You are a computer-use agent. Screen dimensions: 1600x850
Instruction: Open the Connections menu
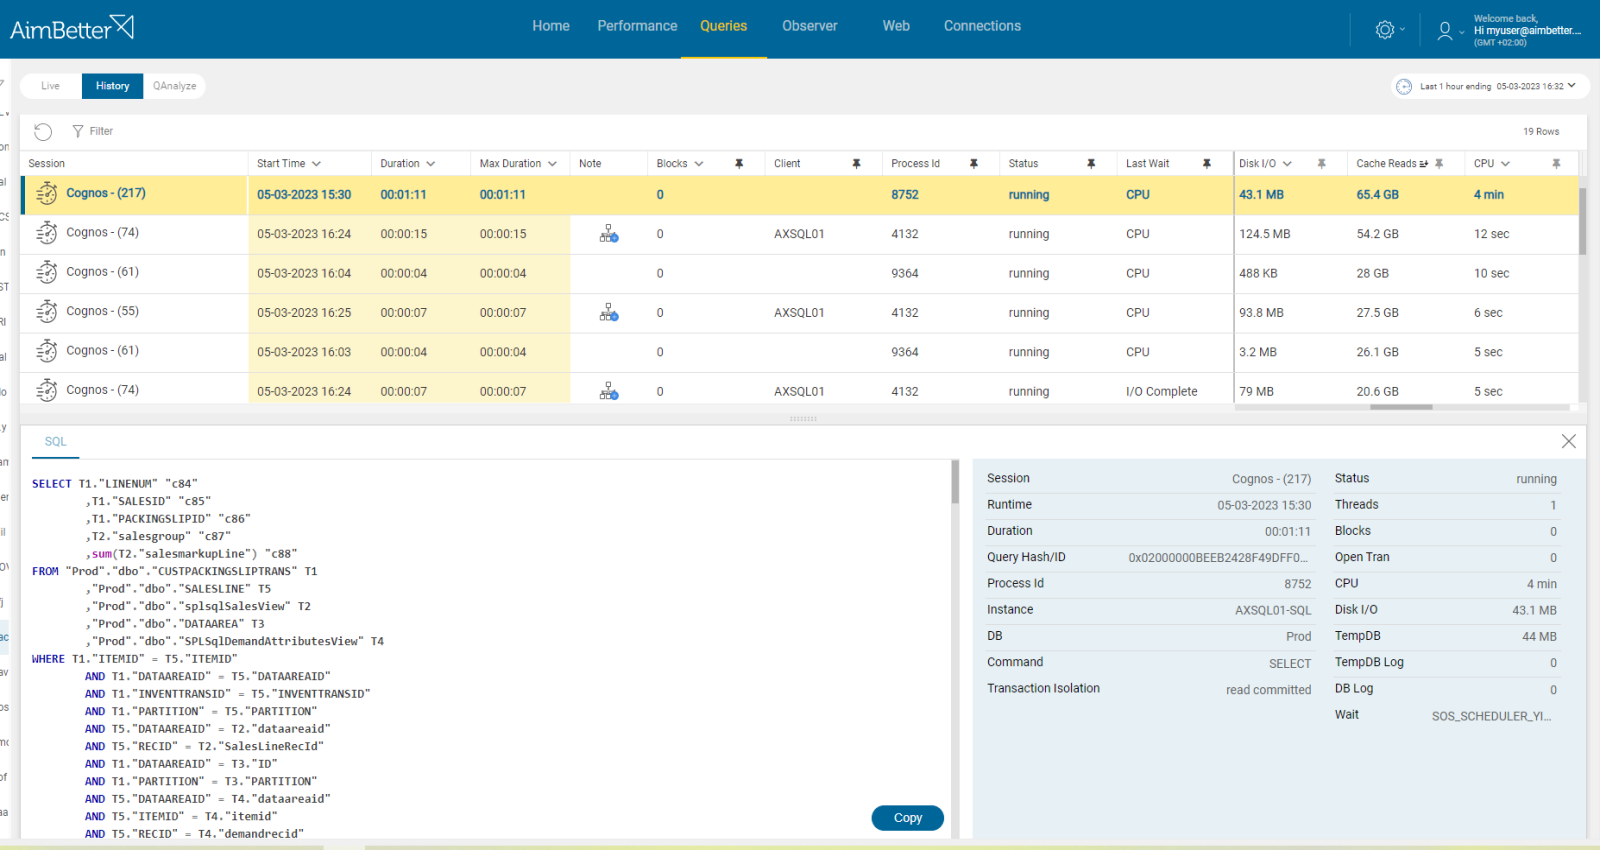point(982,26)
